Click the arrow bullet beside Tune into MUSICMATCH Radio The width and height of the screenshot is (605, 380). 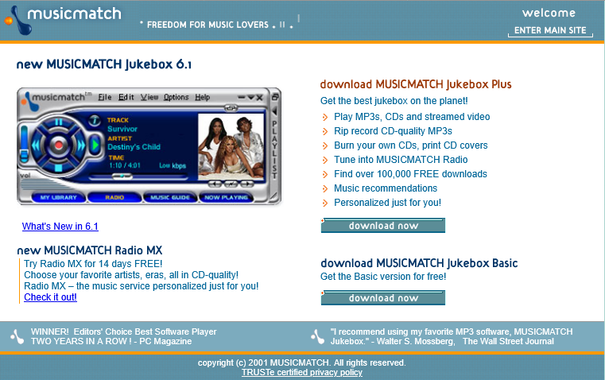tap(325, 160)
